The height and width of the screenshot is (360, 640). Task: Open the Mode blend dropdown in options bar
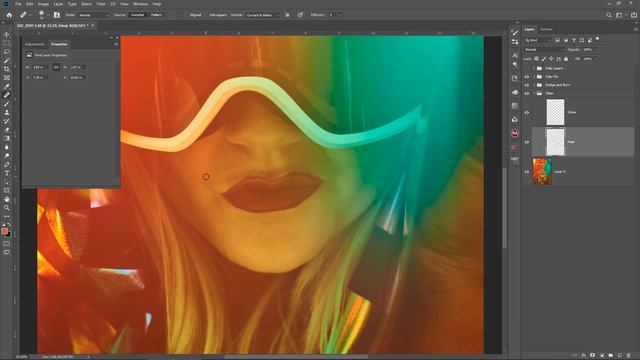pyautogui.click(x=93, y=15)
